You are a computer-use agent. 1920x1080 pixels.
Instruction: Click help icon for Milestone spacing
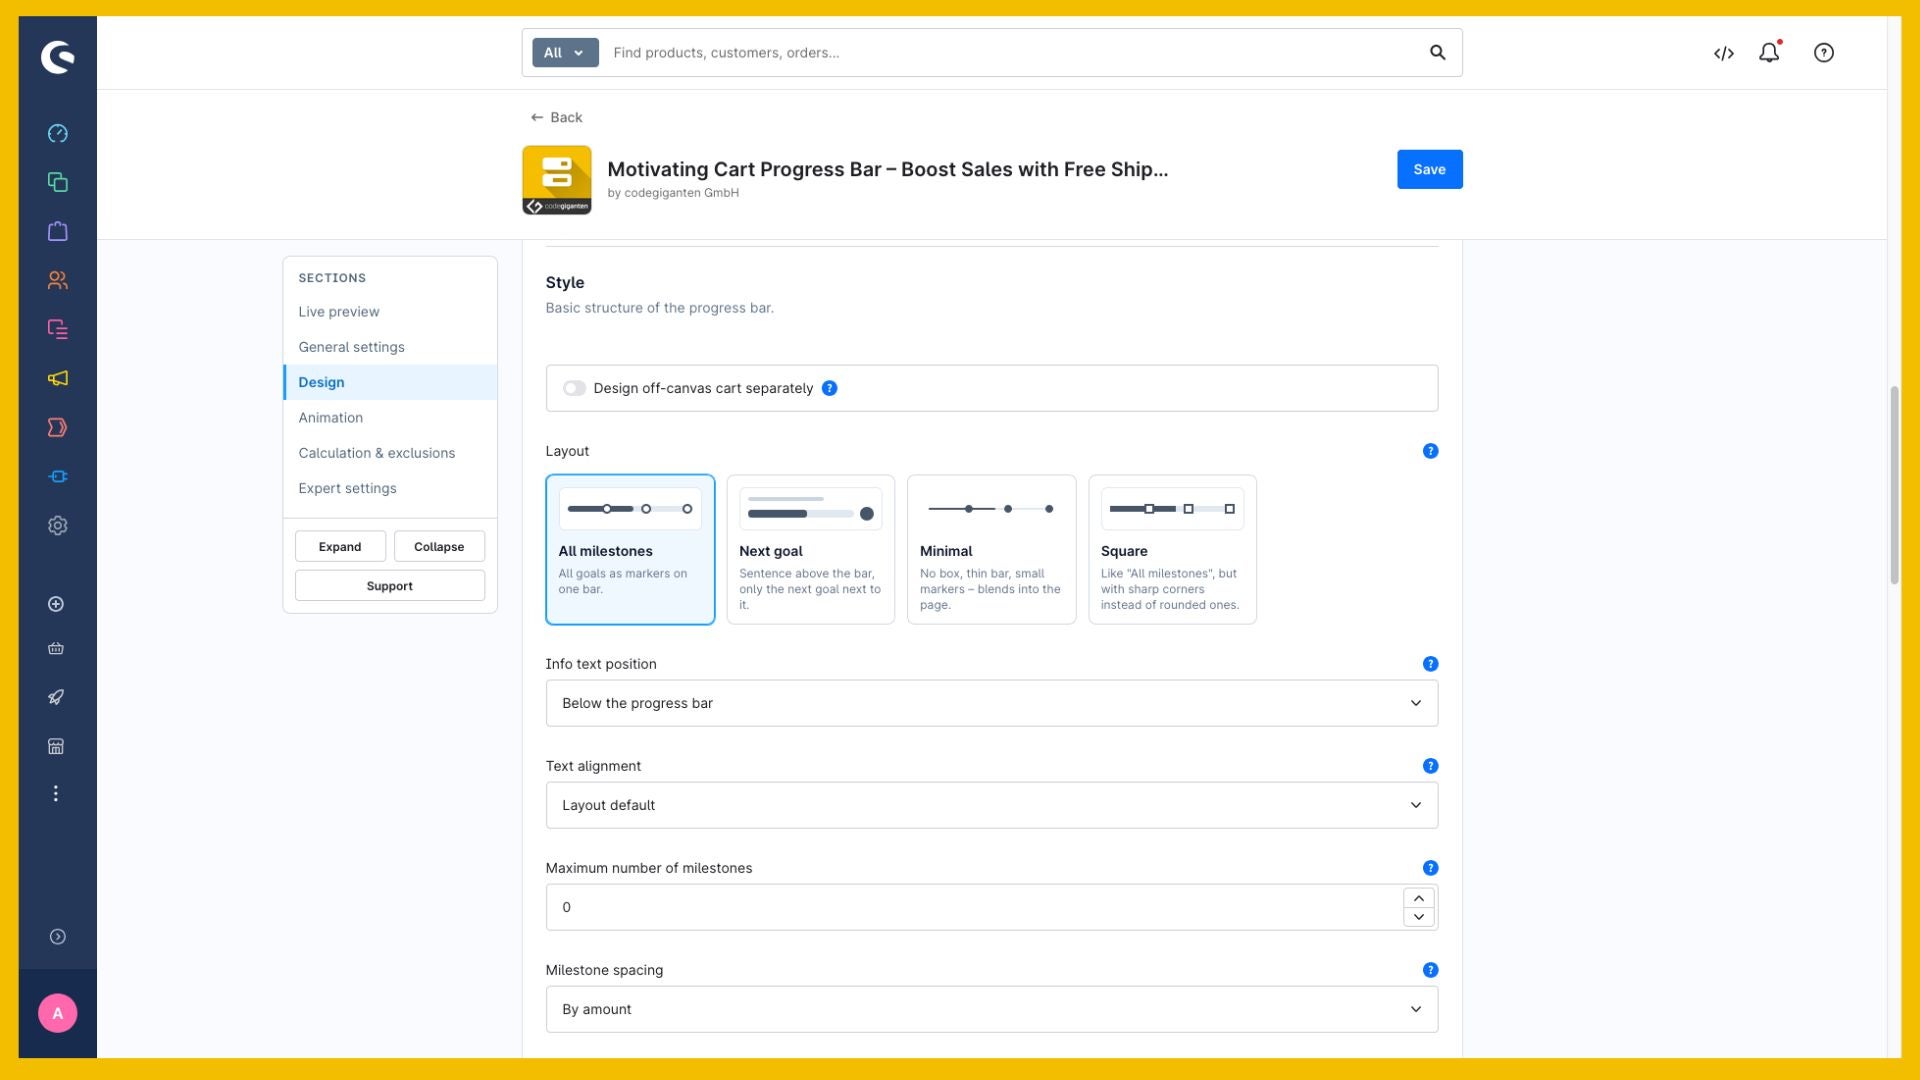coord(1430,970)
